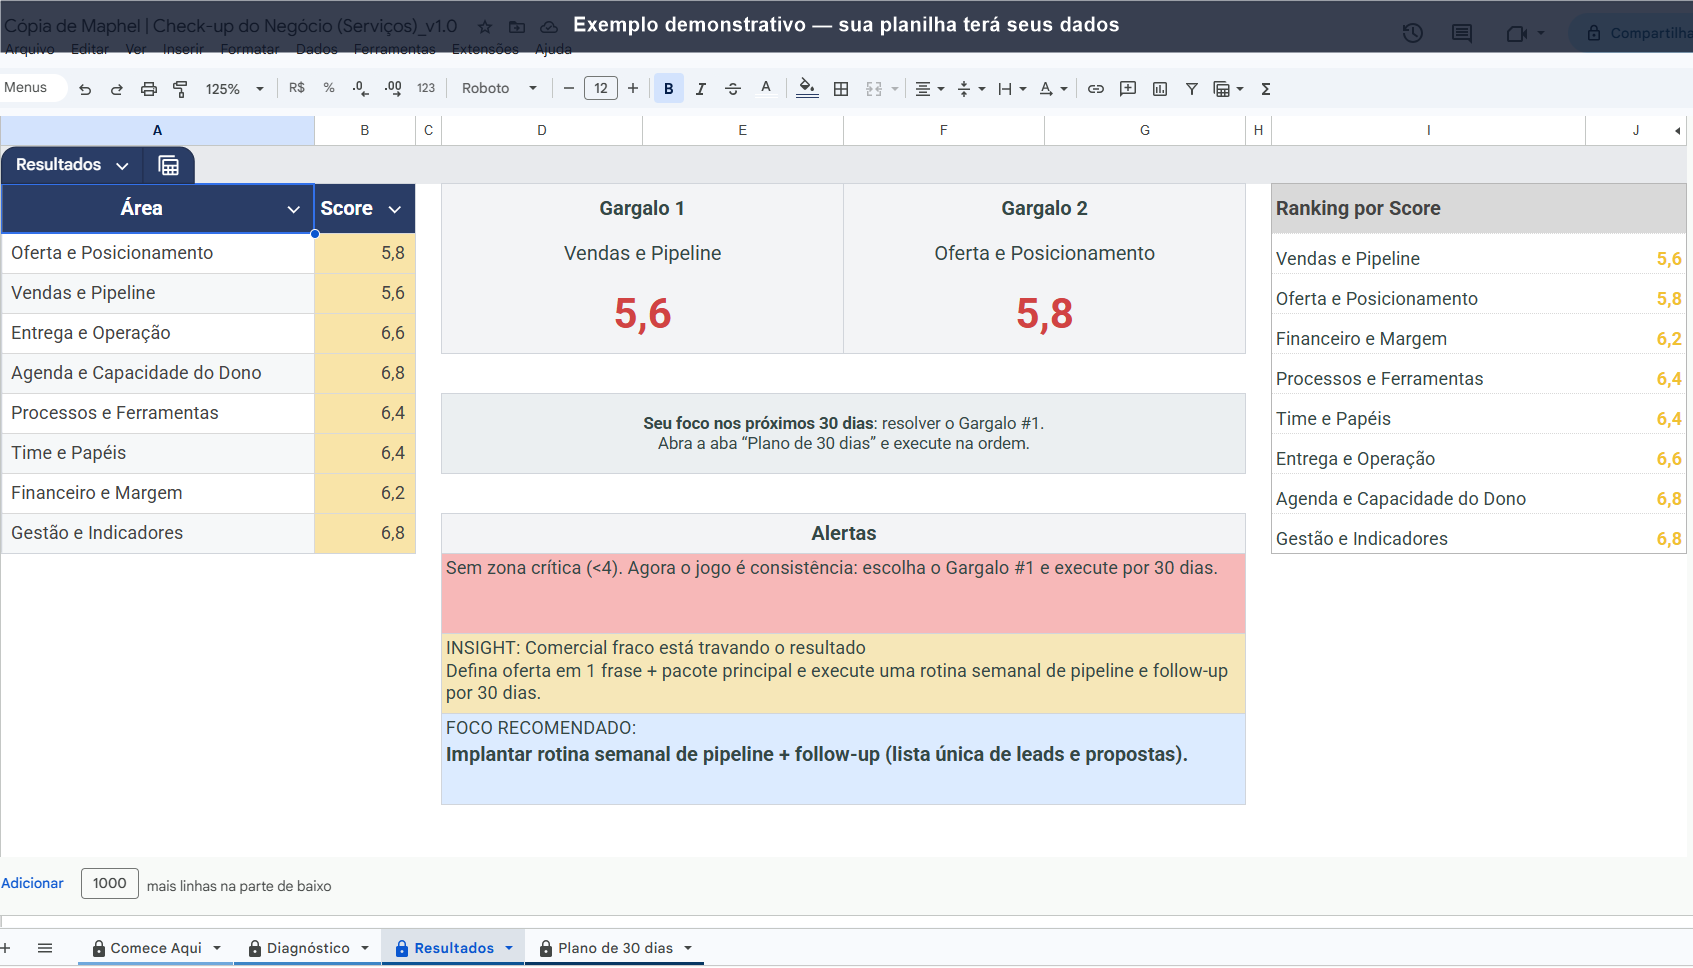Redo the last action
Image resolution: width=1693 pixels, height=968 pixels.
point(116,89)
